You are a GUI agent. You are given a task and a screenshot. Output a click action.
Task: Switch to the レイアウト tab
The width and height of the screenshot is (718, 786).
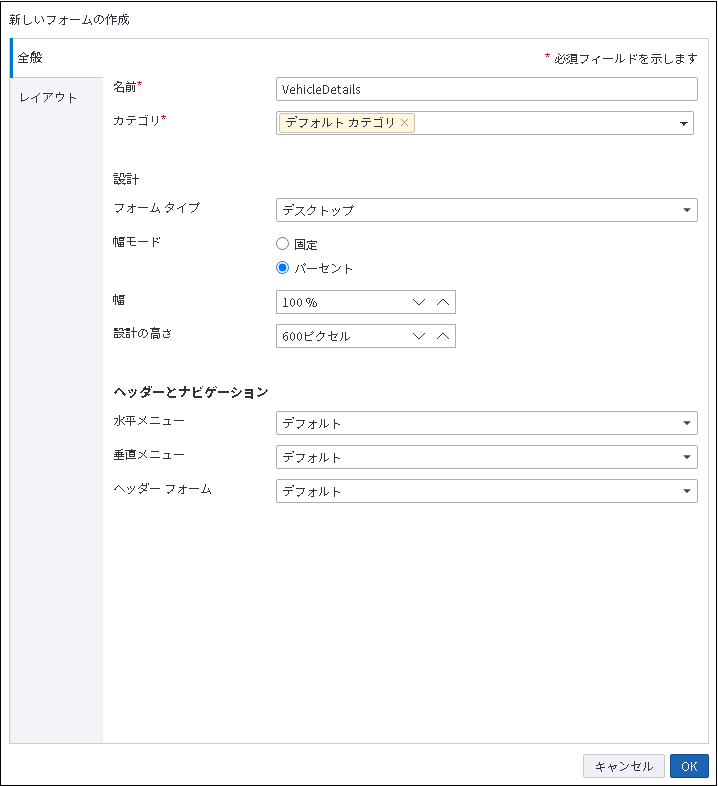(x=49, y=97)
